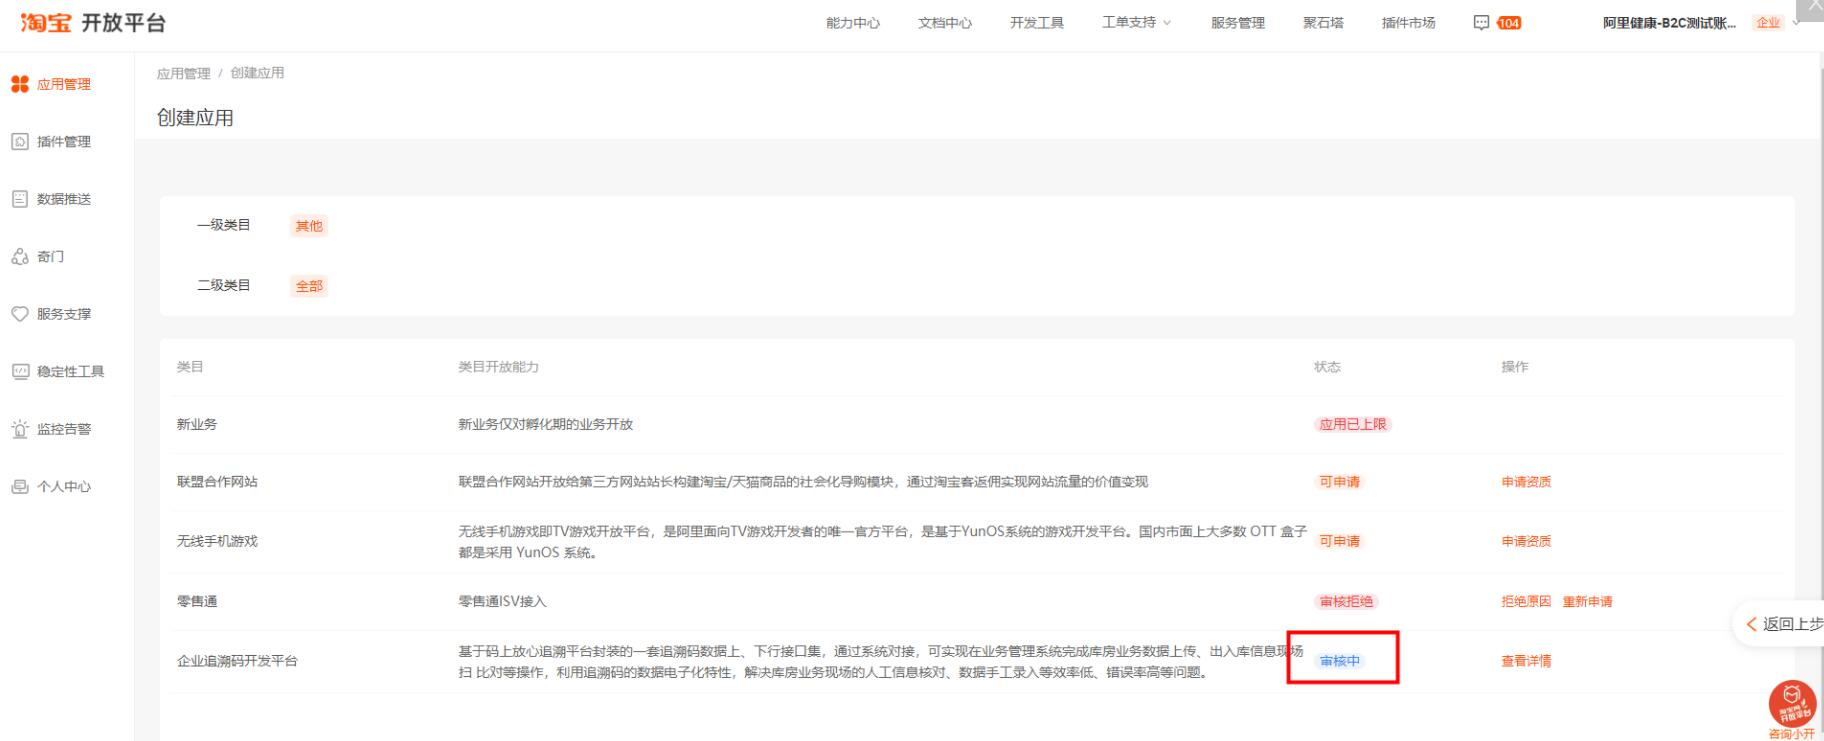This screenshot has width=1824, height=741.
Task: Click the 联盟合作网站 category name
Action: click(217, 482)
